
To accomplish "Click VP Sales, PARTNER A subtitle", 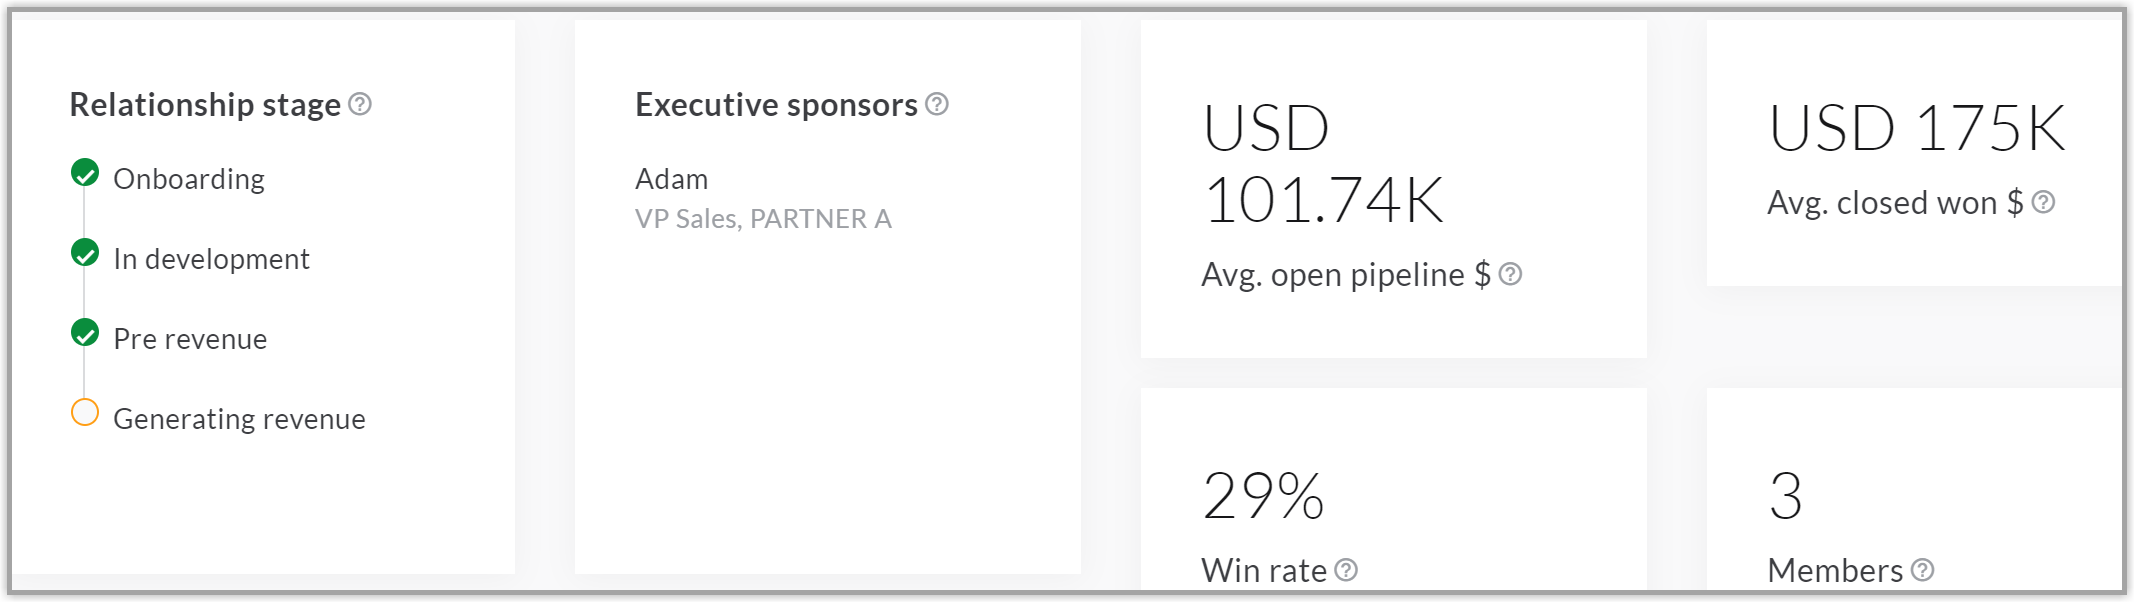I will click(764, 219).
